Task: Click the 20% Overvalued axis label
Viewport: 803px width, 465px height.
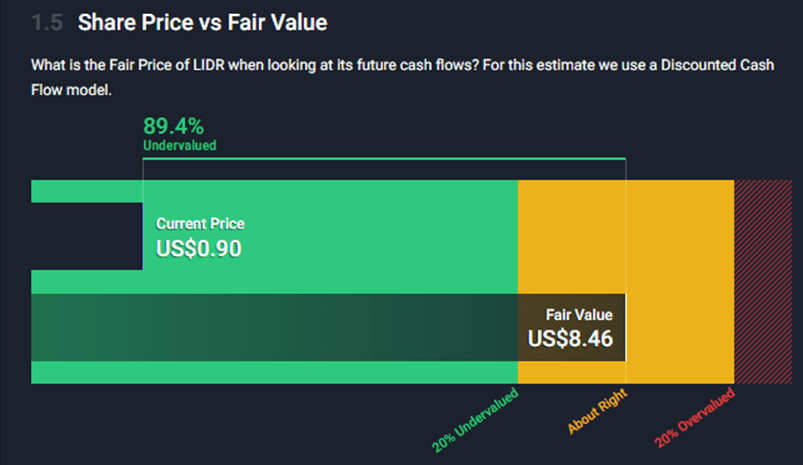Action: point(695,417)
